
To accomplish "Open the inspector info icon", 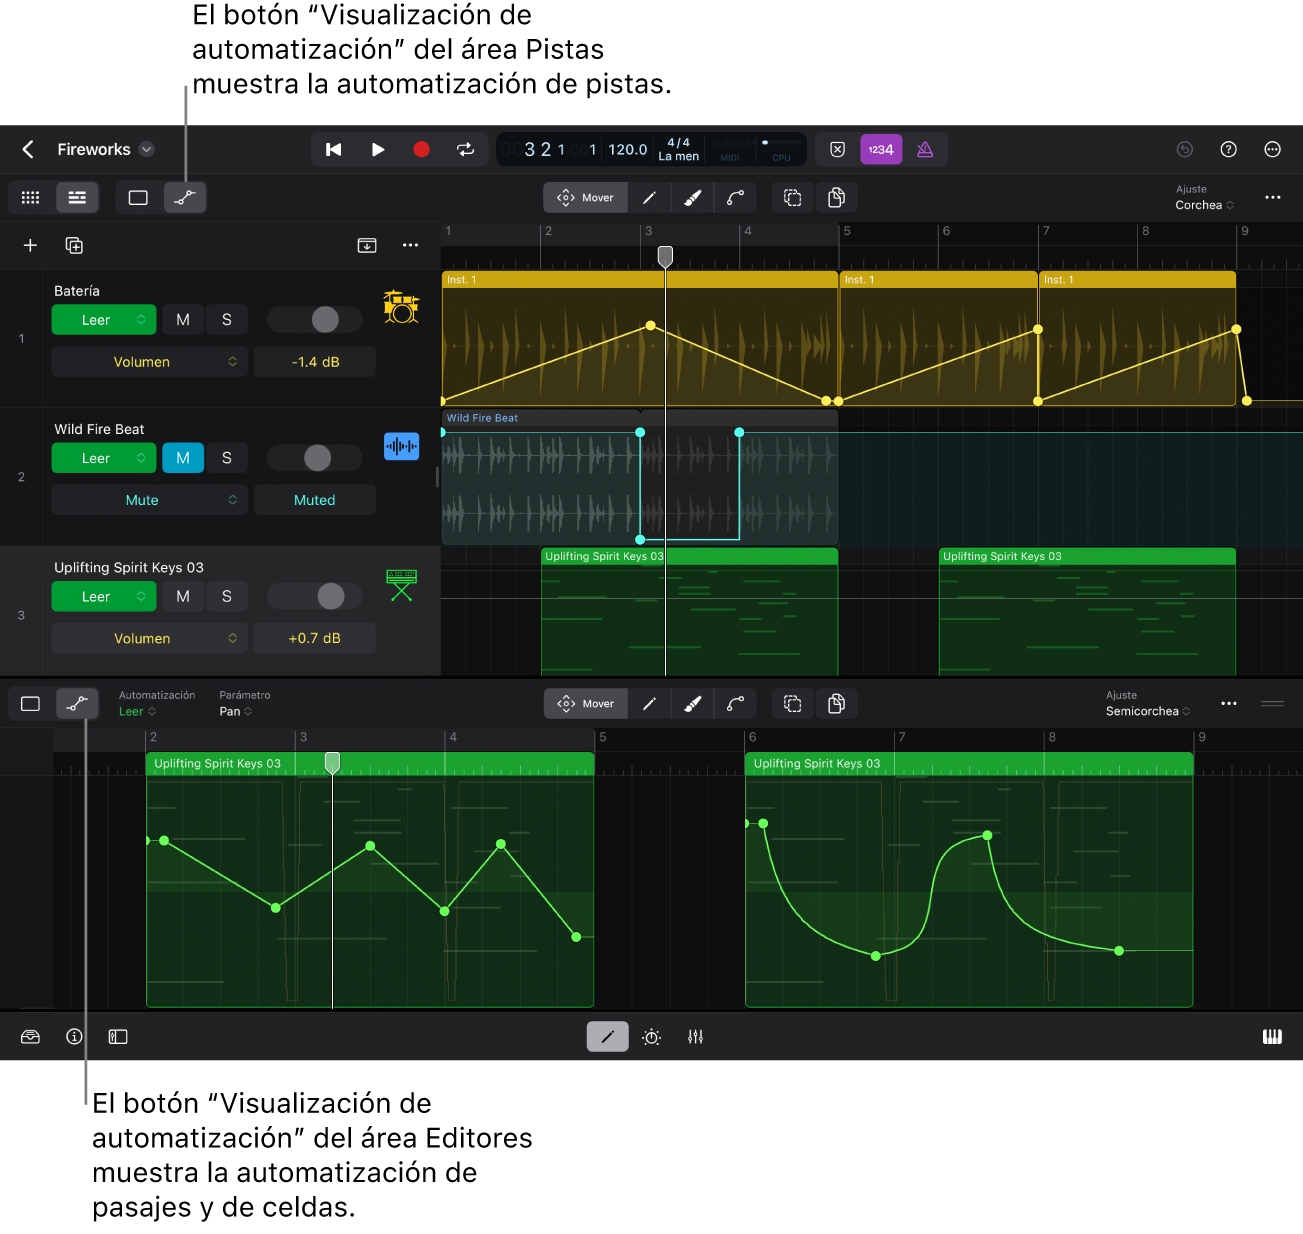I will [x=74, y=1037].
